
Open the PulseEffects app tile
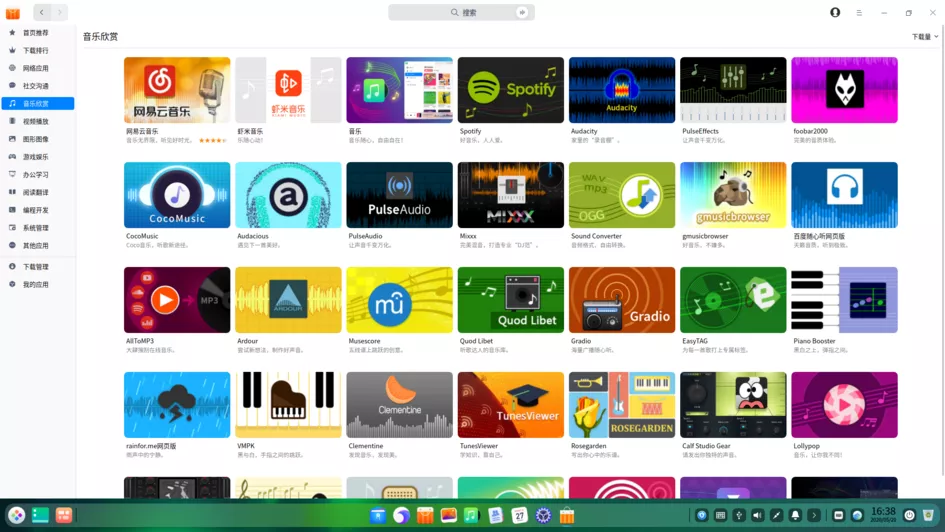click(x=733, y=90)
